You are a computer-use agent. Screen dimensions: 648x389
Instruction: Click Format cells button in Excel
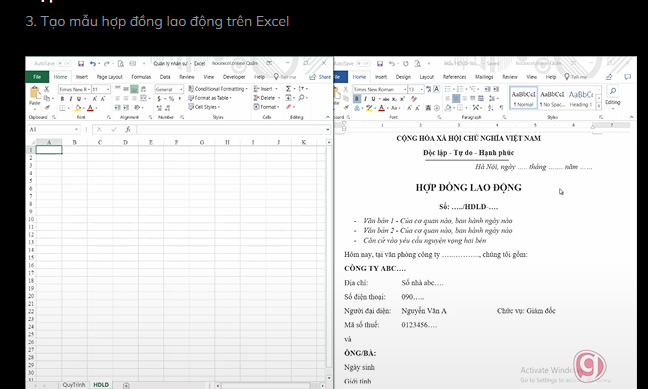point(267,107)
